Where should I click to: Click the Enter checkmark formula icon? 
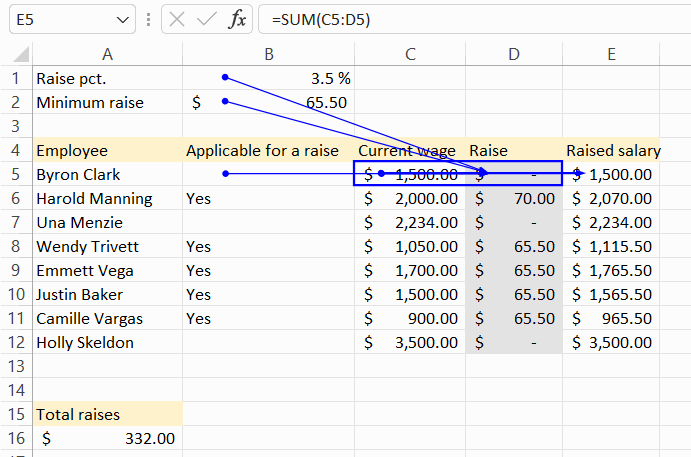click(x=206, y=20)
